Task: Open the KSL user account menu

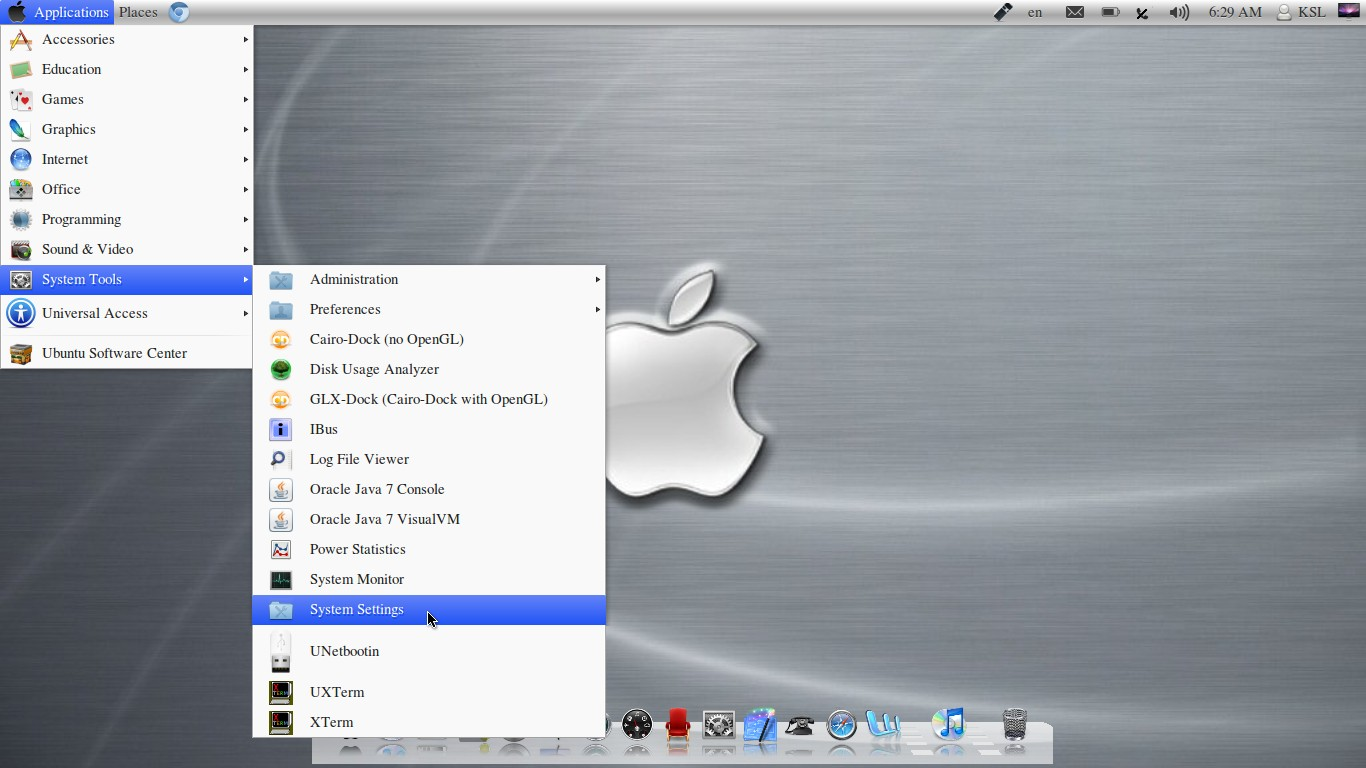Action: (1301, 12)
